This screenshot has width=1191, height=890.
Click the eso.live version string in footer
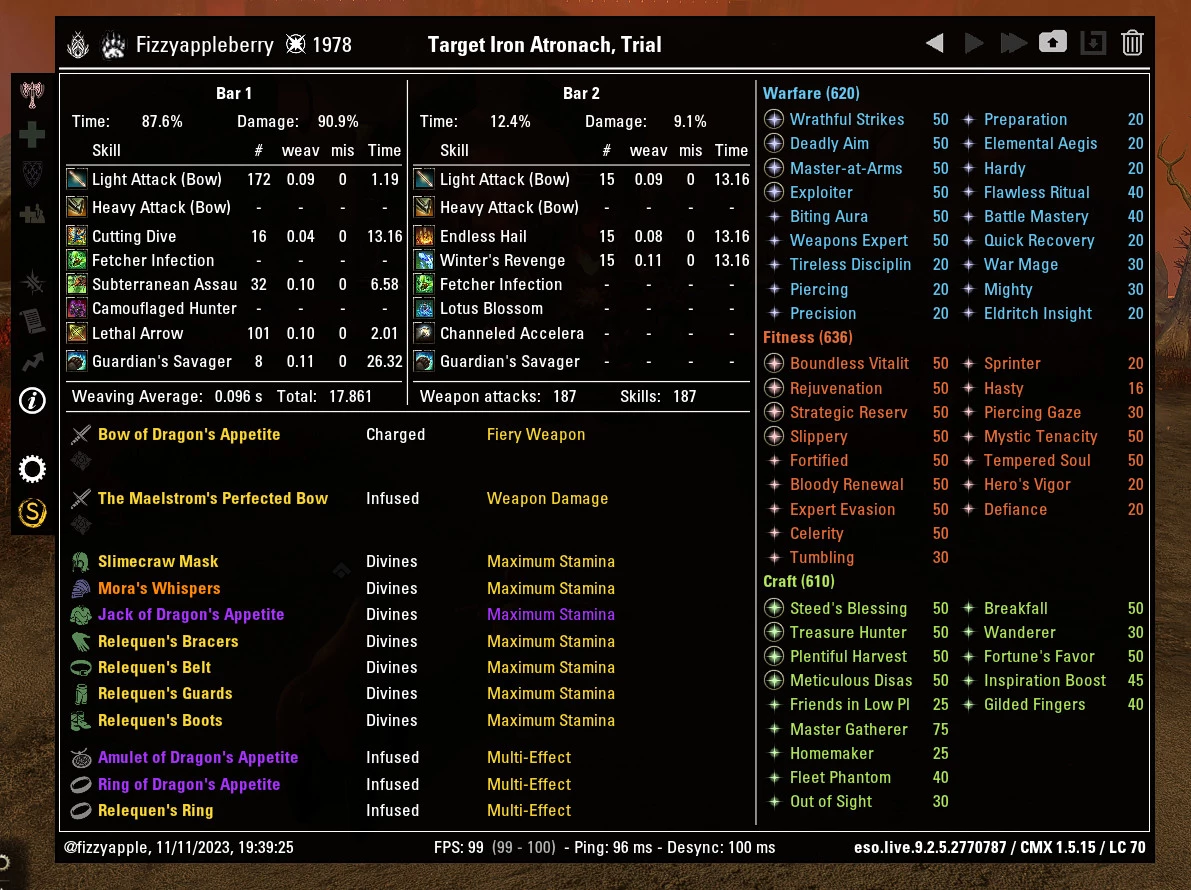pyautogui.click(x=999, y=847)
